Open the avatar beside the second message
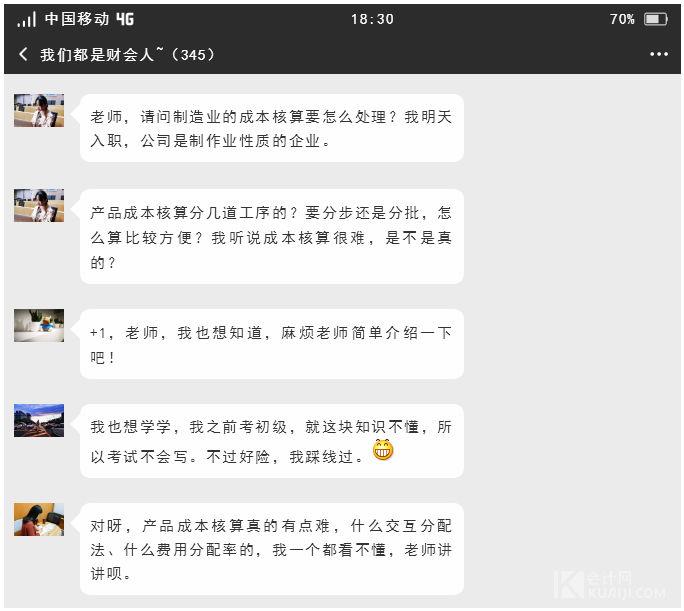The height and width of the screenshot is (611, 684). click(x=39, y=205)
